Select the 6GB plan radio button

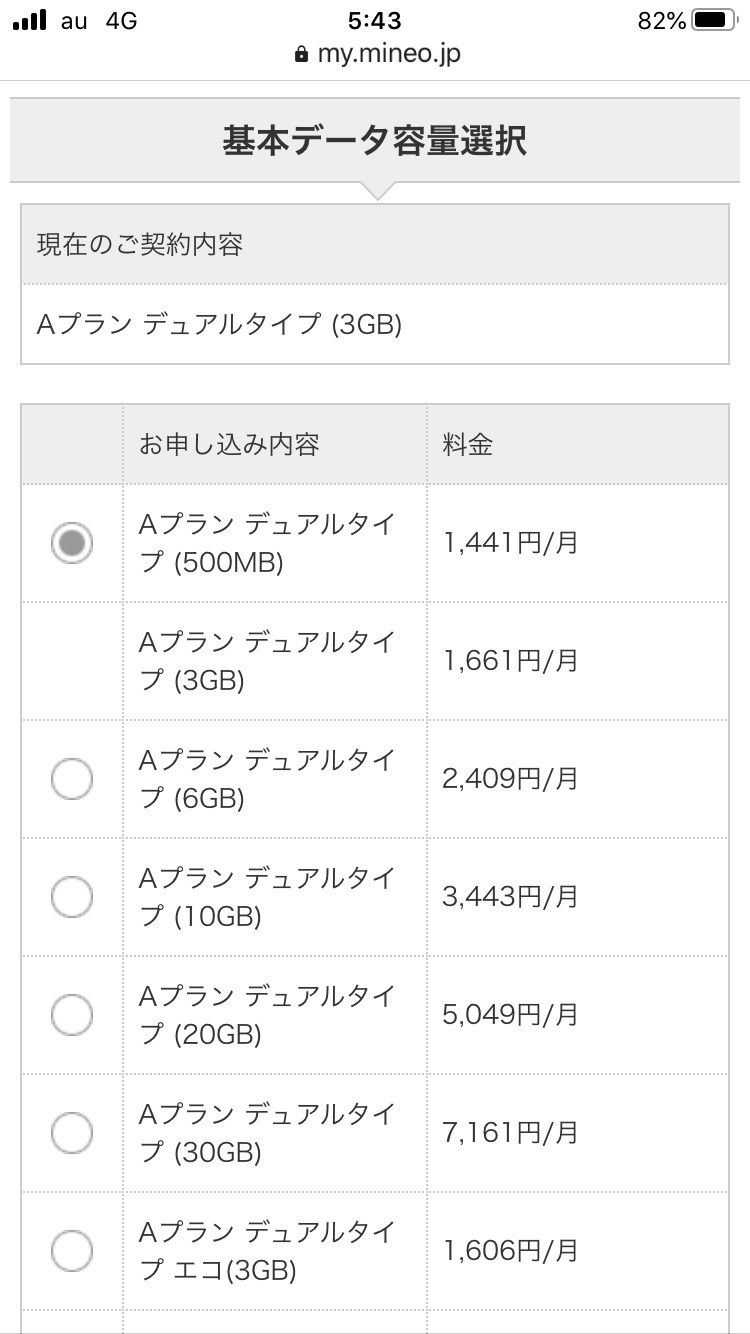(72, 779)
